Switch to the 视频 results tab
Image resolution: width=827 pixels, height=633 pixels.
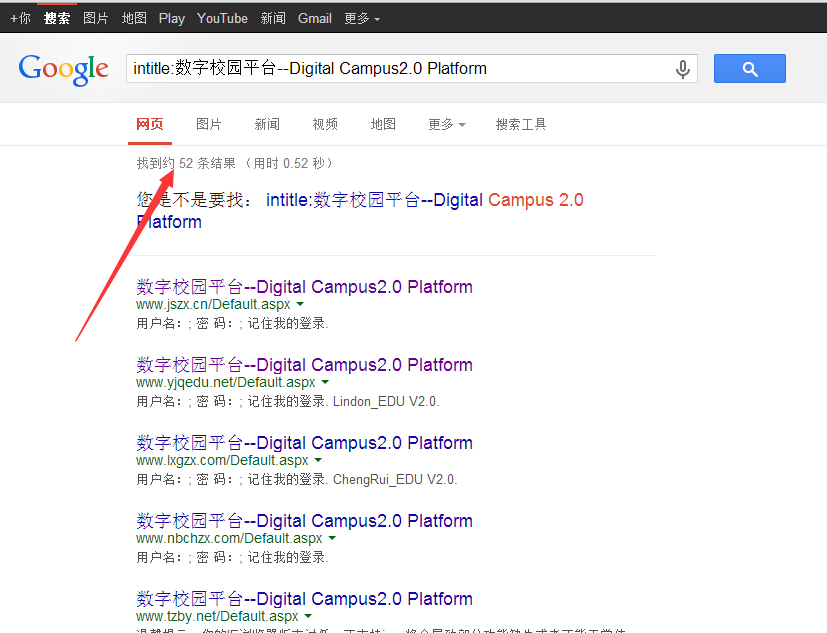coord(325,124)
